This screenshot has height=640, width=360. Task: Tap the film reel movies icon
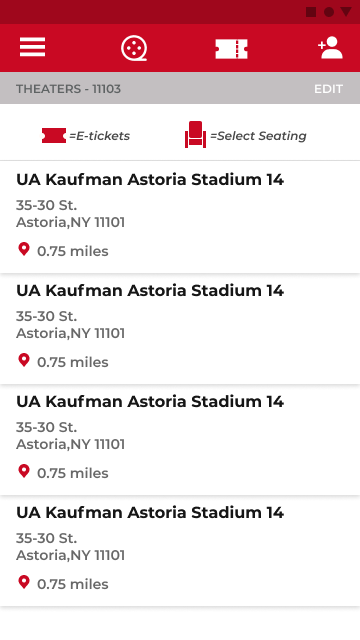click(134, 48)
